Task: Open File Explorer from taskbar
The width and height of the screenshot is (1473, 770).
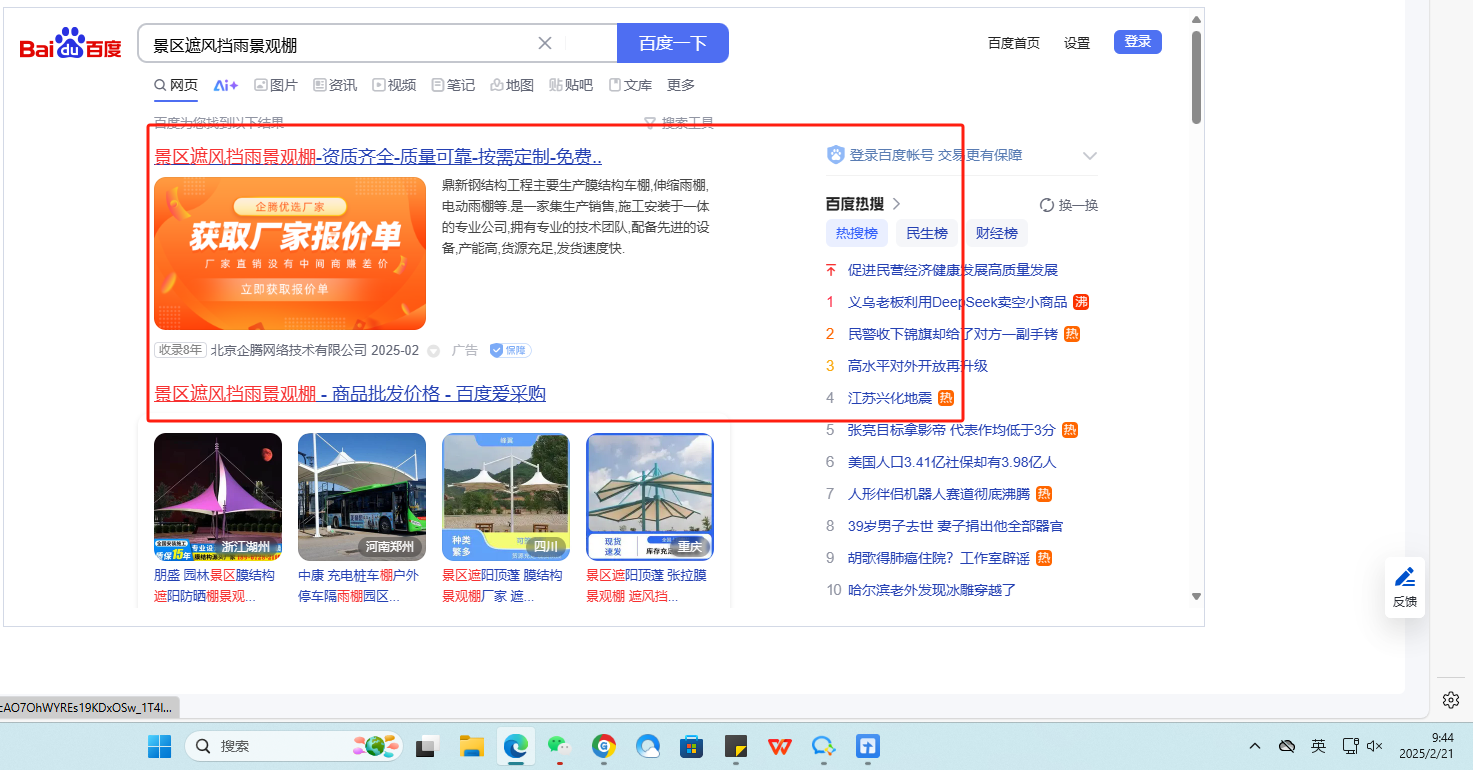Action: (x=471, y=746)
